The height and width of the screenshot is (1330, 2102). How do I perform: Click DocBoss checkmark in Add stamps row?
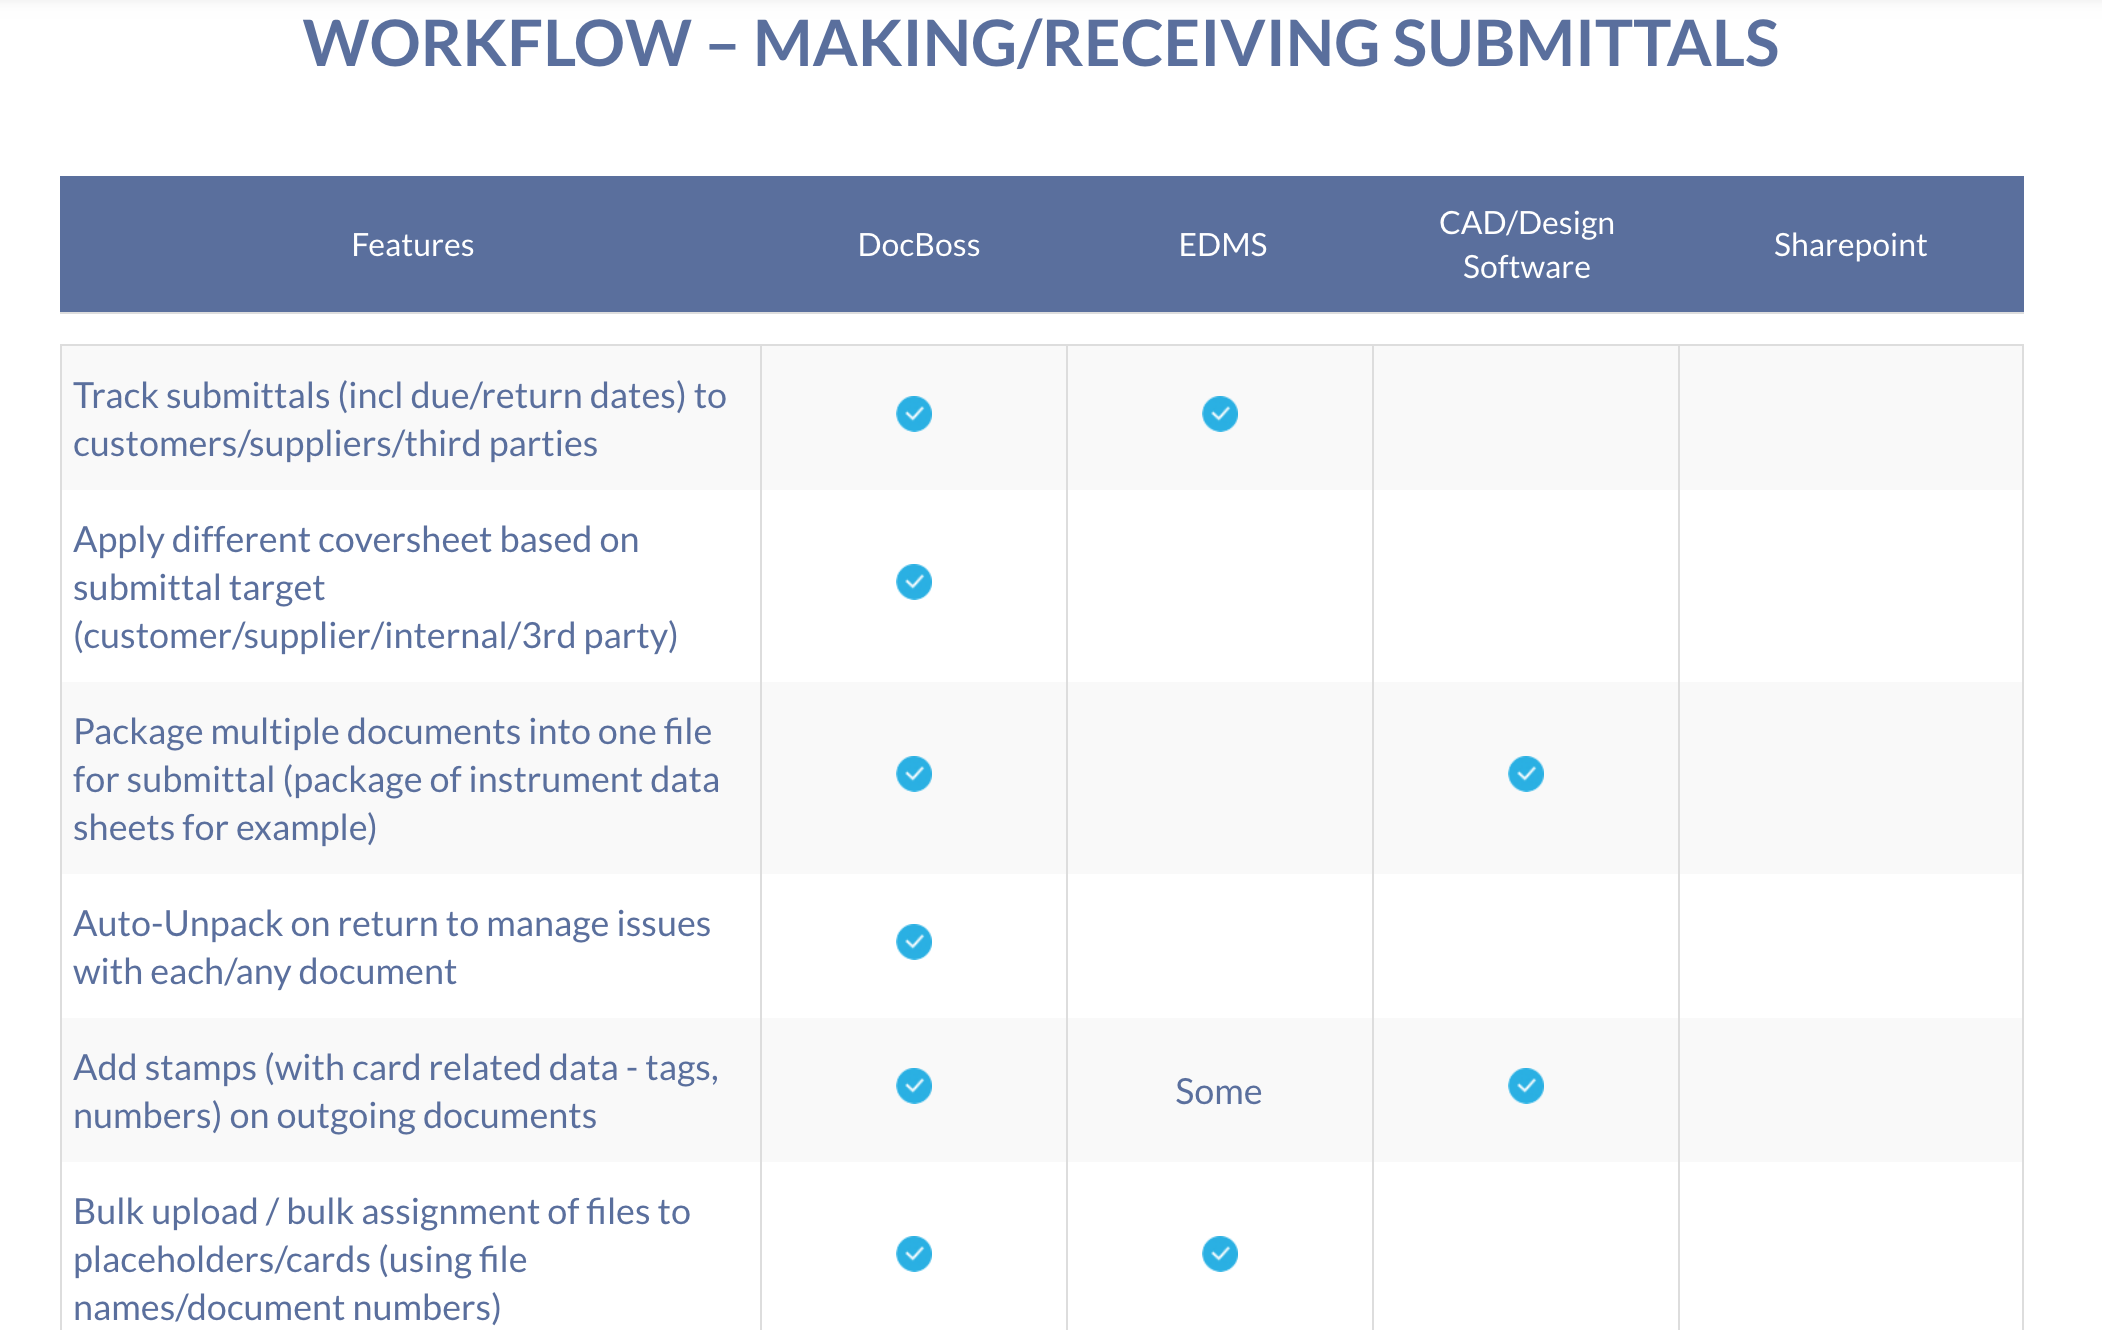(x=914, y=1086)
